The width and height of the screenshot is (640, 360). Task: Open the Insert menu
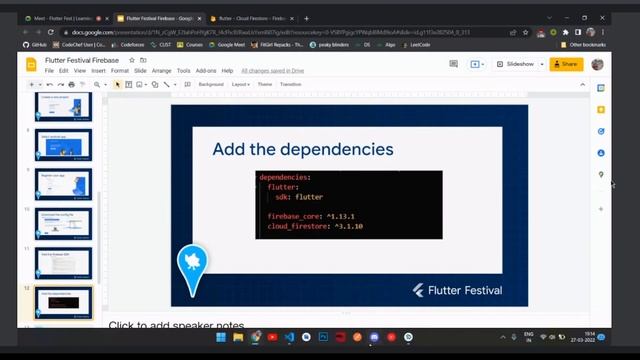98,71
